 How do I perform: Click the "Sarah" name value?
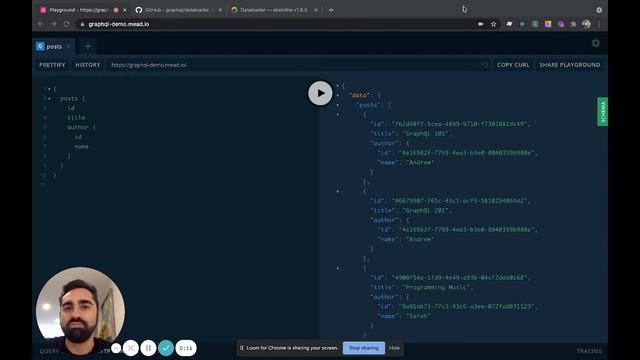[x=418, y=316]
